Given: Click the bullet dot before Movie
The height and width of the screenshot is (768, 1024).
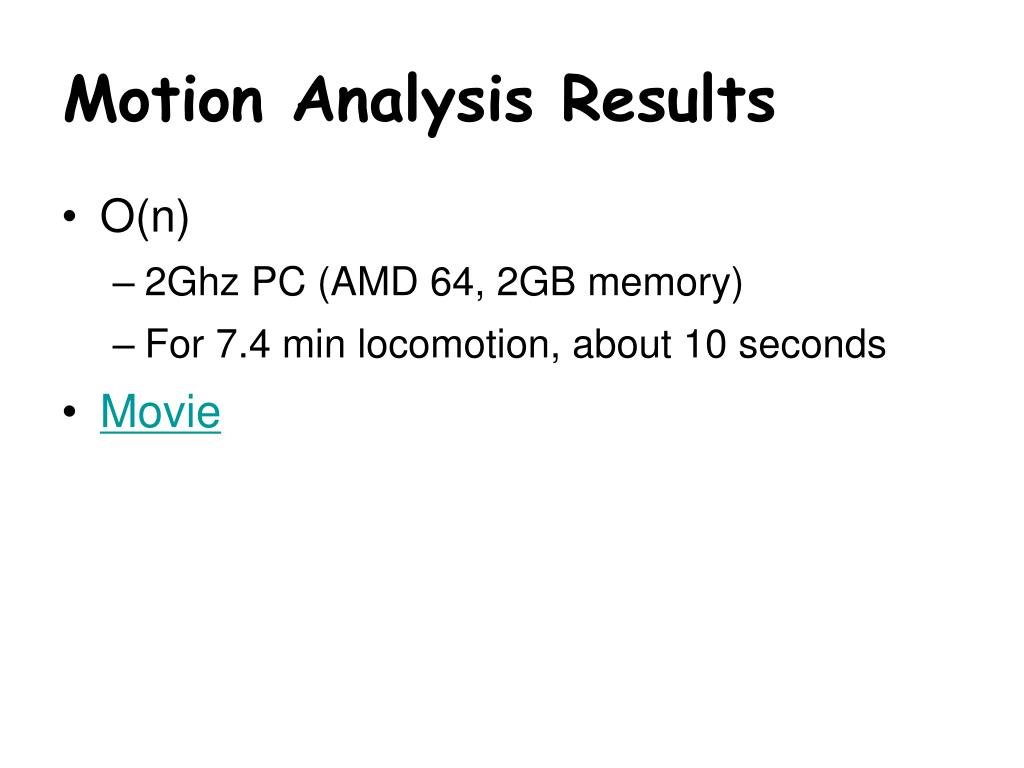Looking at the screenshot, I should (x=70, y=412).
